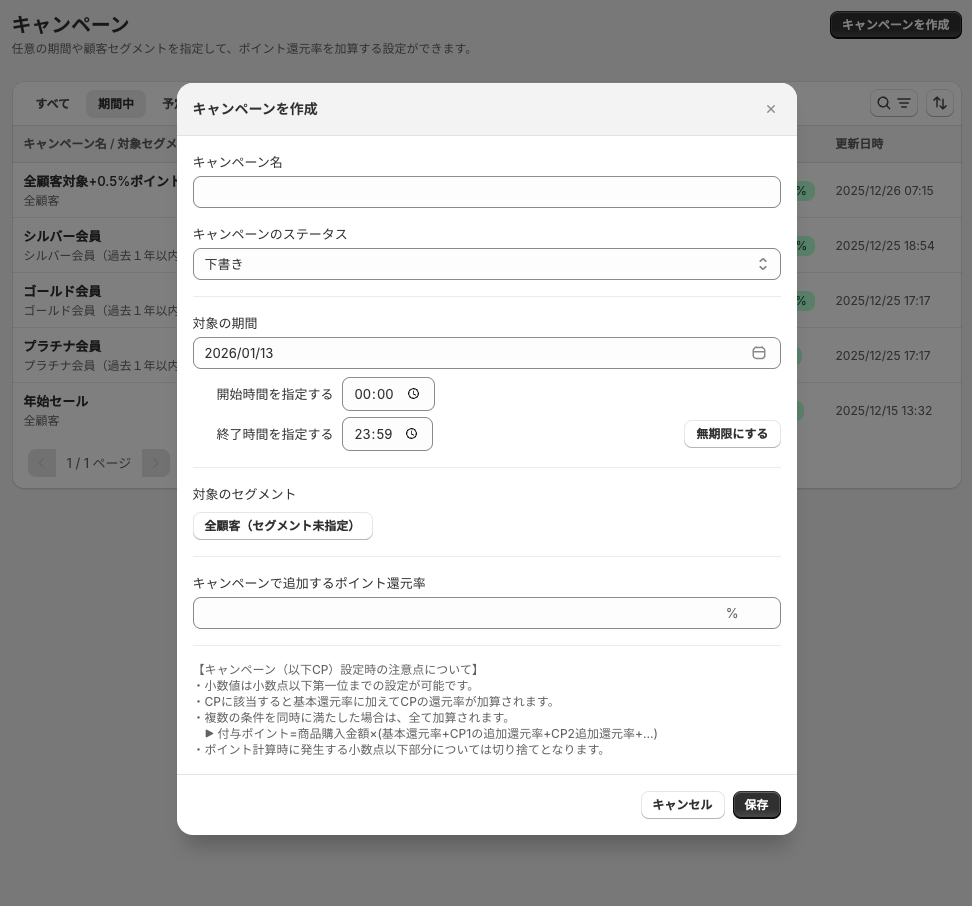
Task: Go to previous page arrow in pagination
Action: pyautogui.click(x=42, y=463)
